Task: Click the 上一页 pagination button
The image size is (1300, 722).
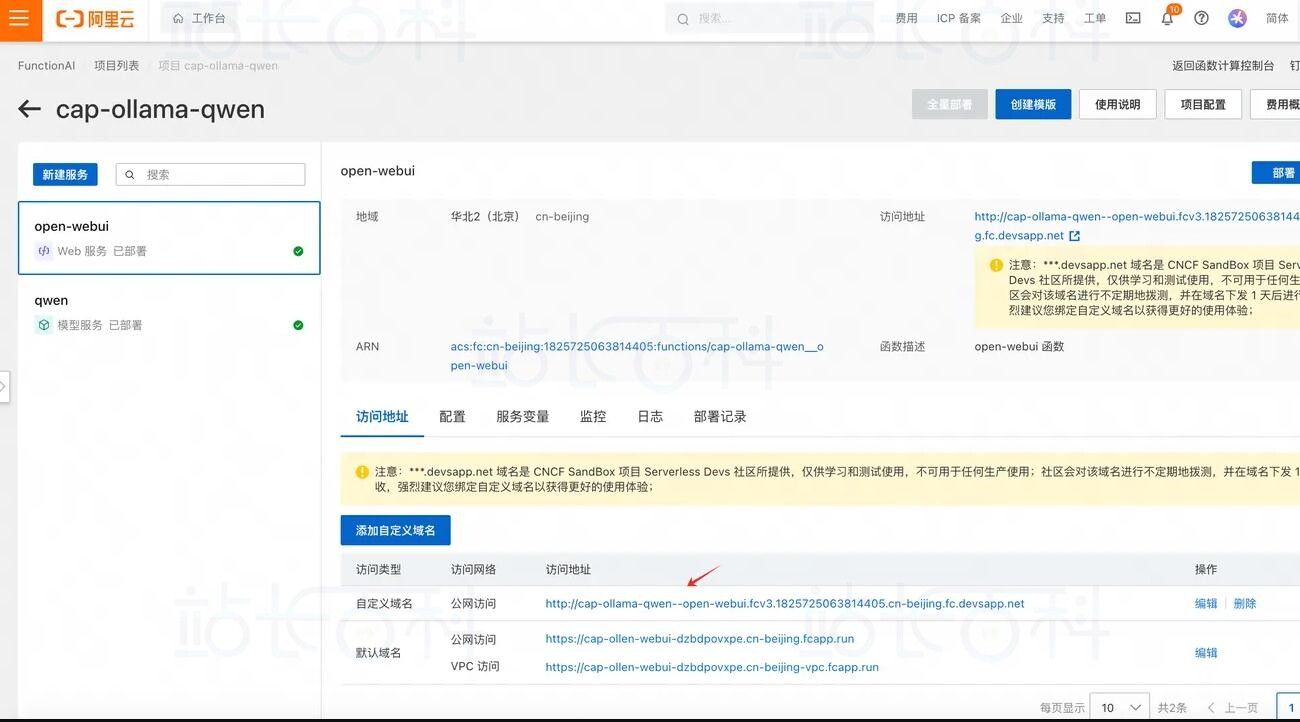Action: point(1233,707)
